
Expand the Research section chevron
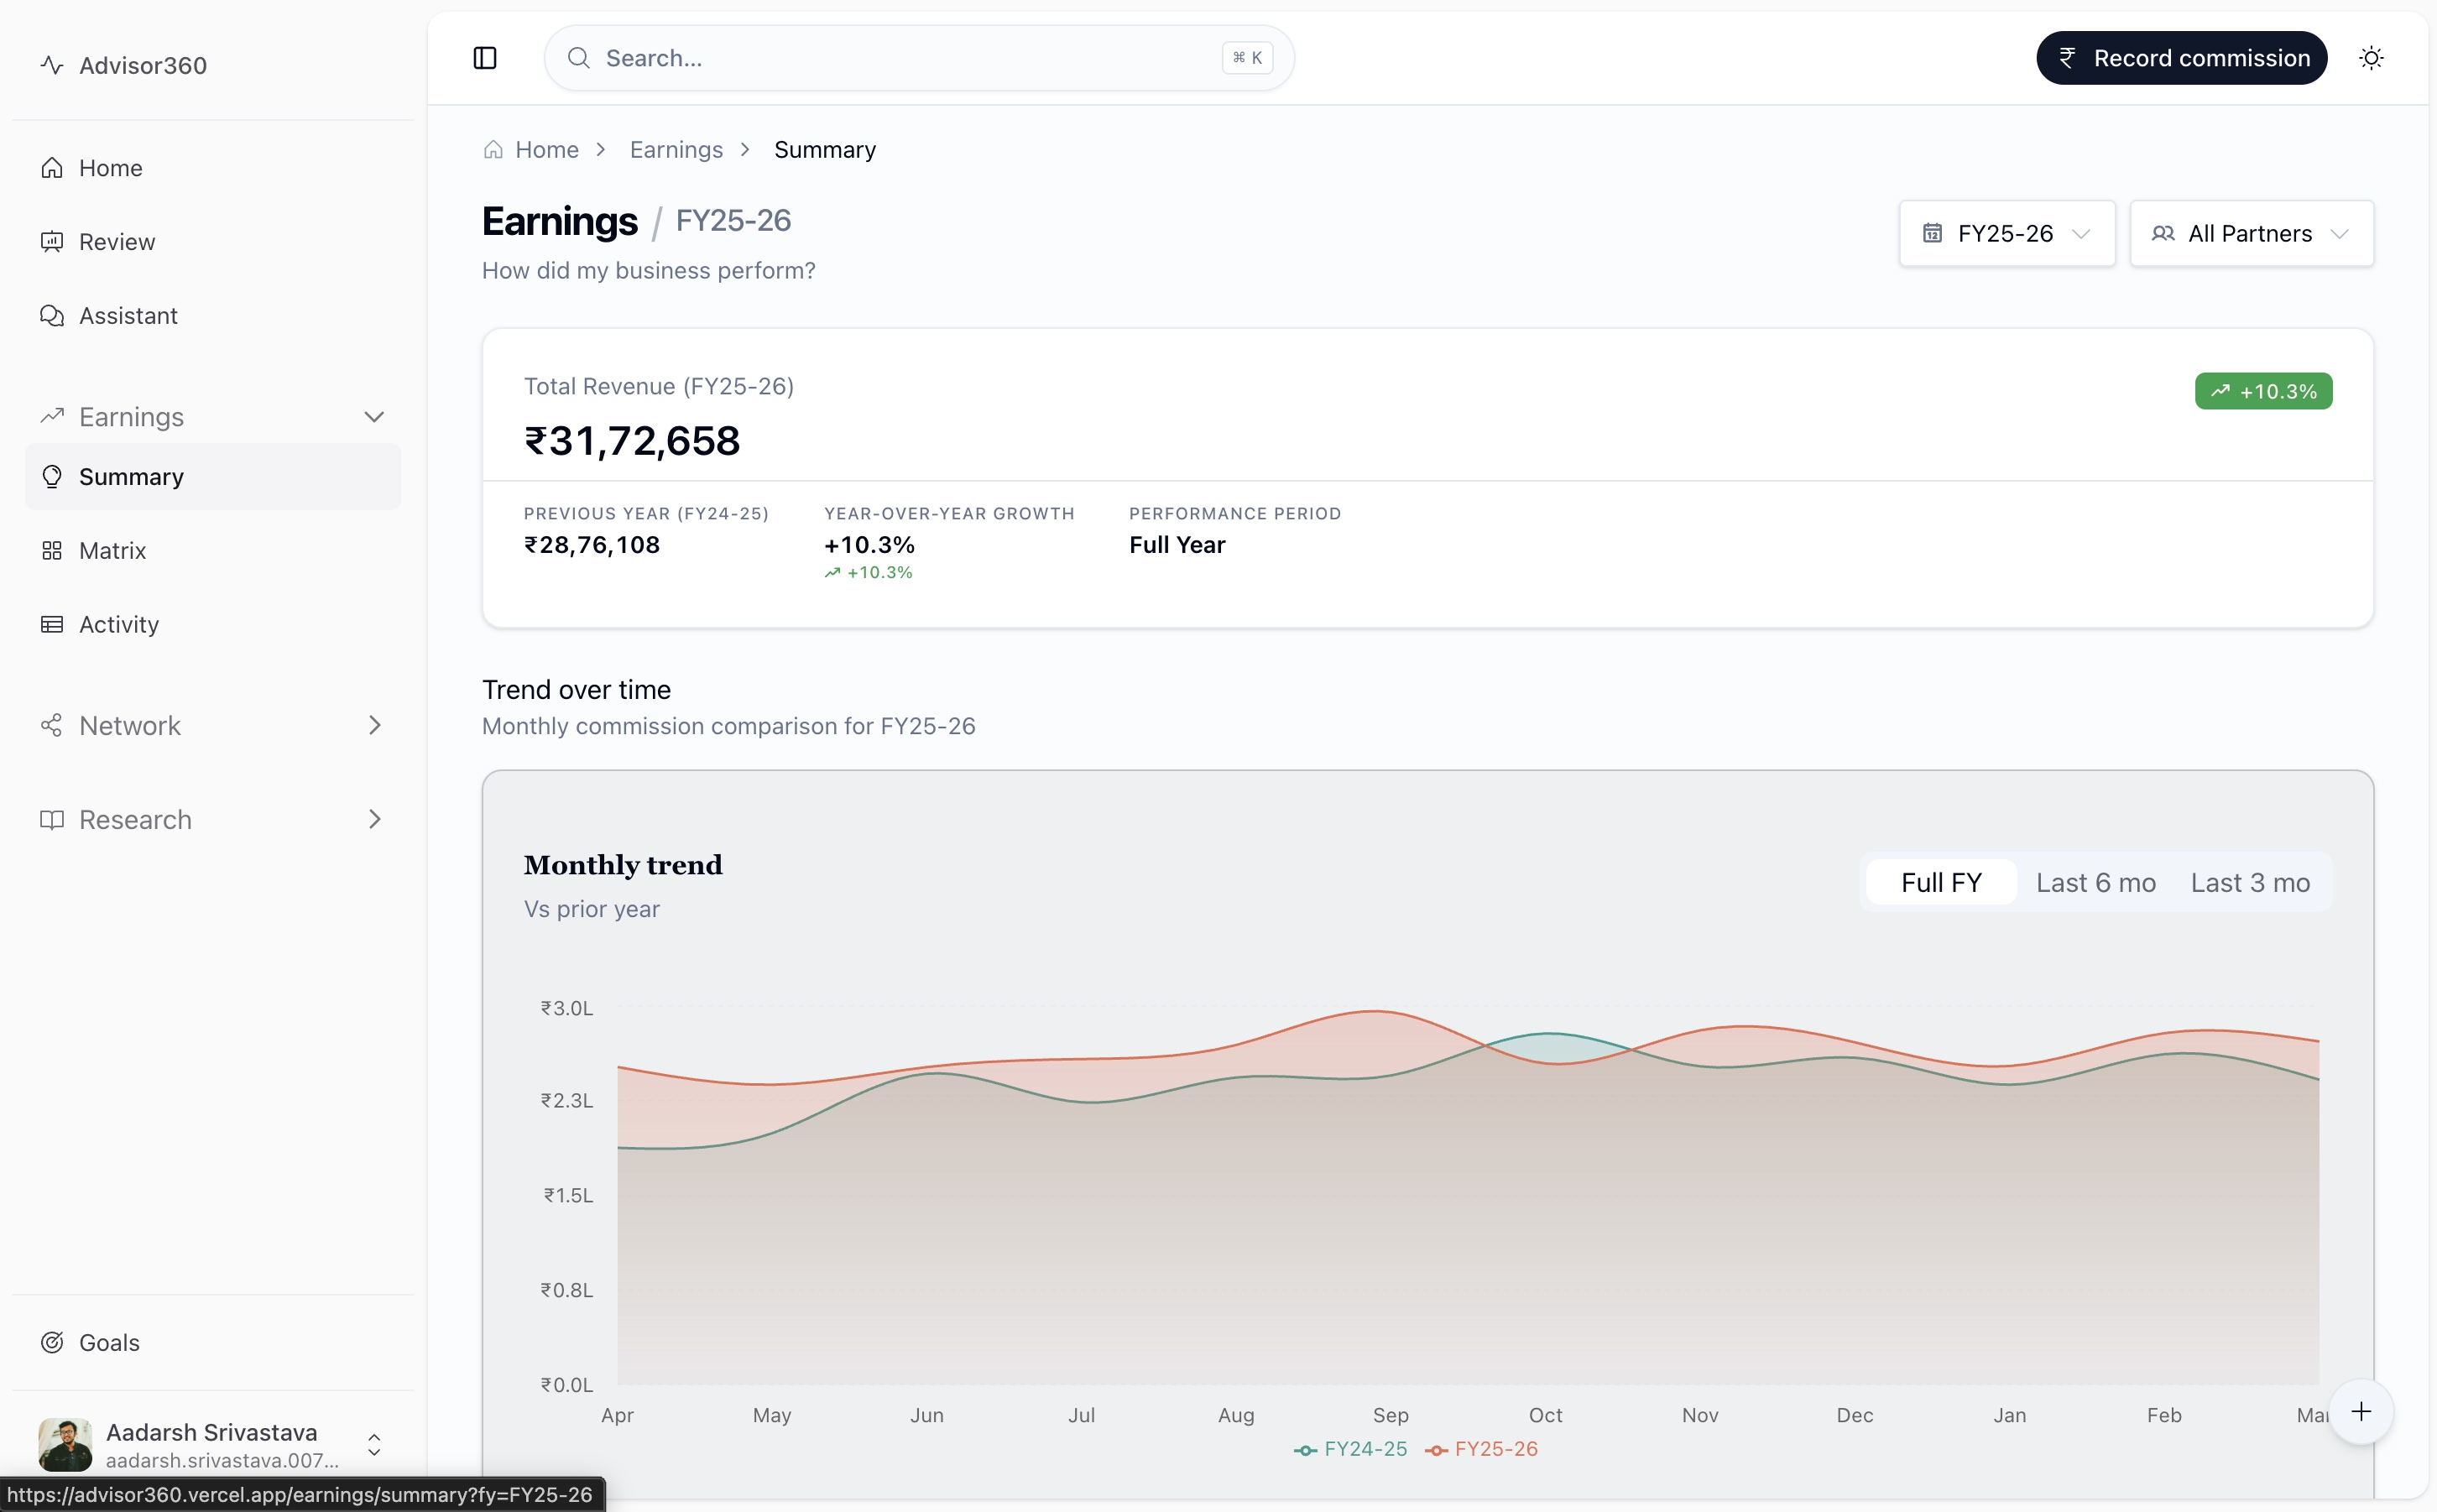(375, 820)
